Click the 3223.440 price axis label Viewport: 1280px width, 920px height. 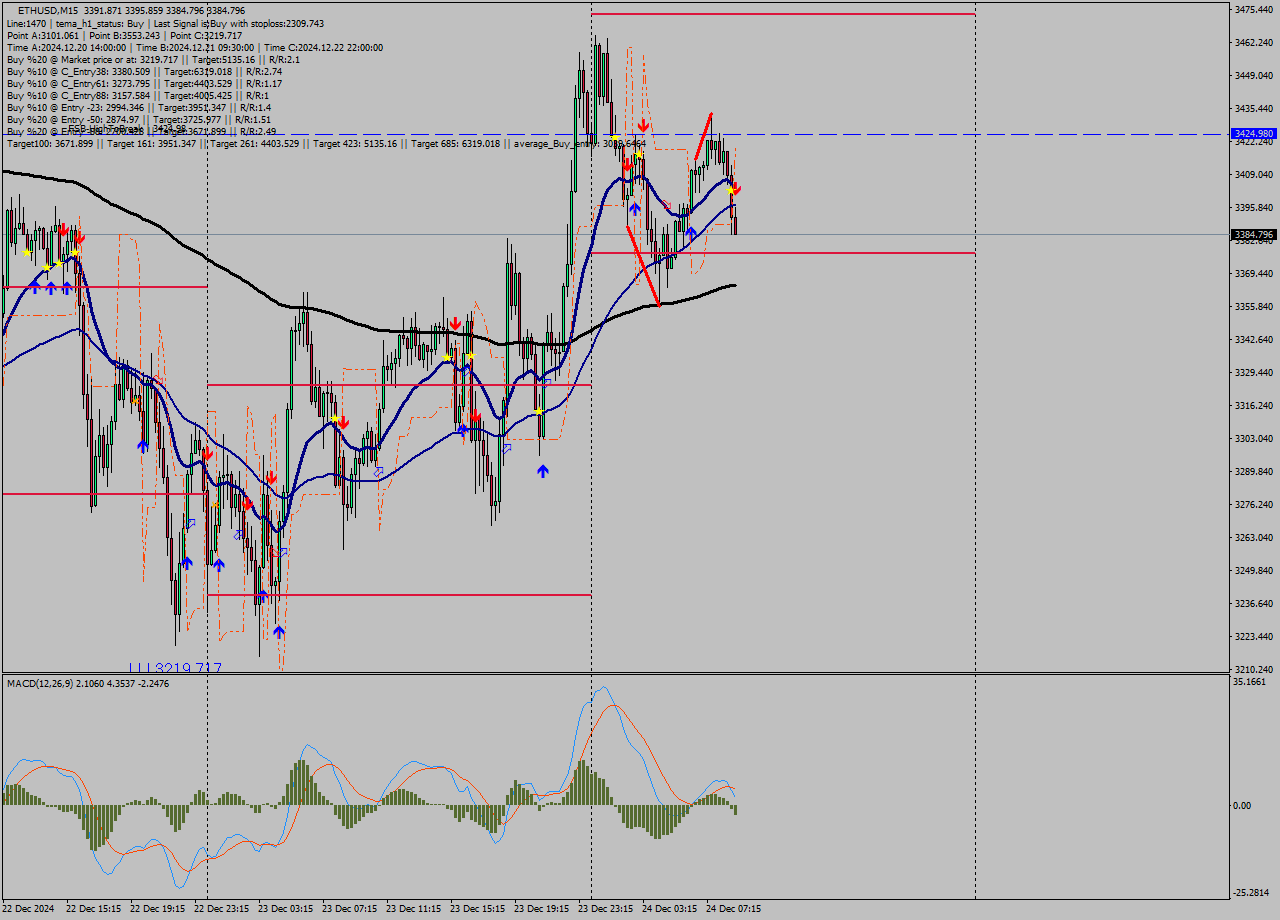pyautogui.click(x=1254, y=636)
